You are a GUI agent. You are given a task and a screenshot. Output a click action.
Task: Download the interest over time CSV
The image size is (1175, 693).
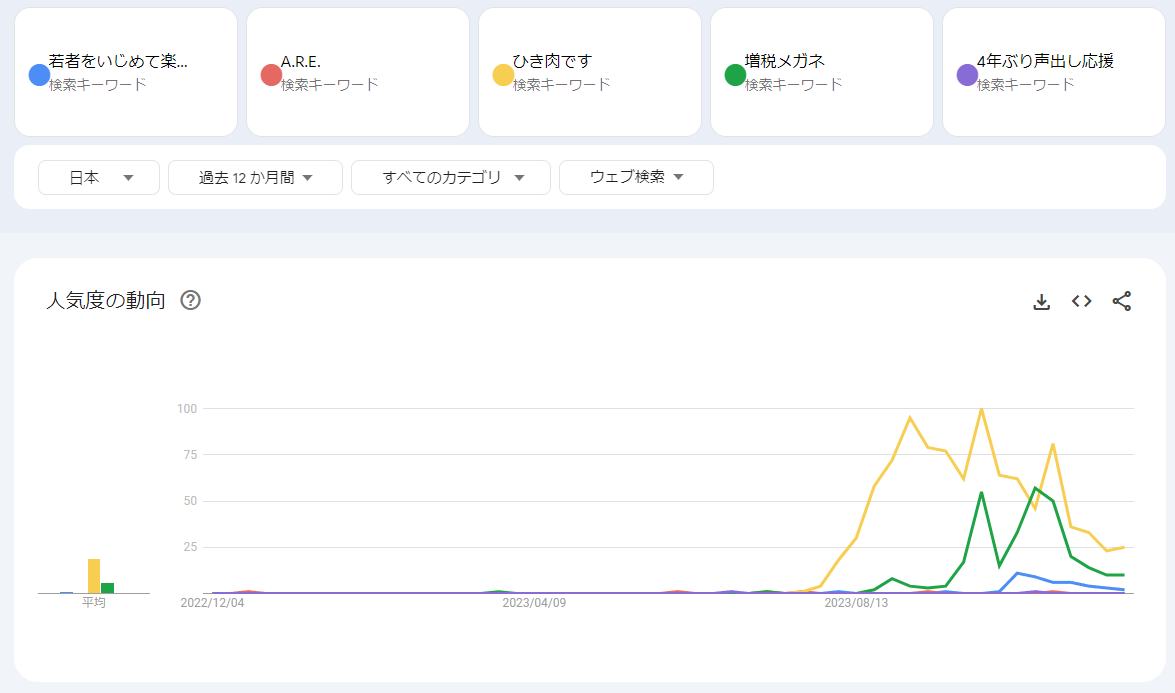pos(1041,301)
